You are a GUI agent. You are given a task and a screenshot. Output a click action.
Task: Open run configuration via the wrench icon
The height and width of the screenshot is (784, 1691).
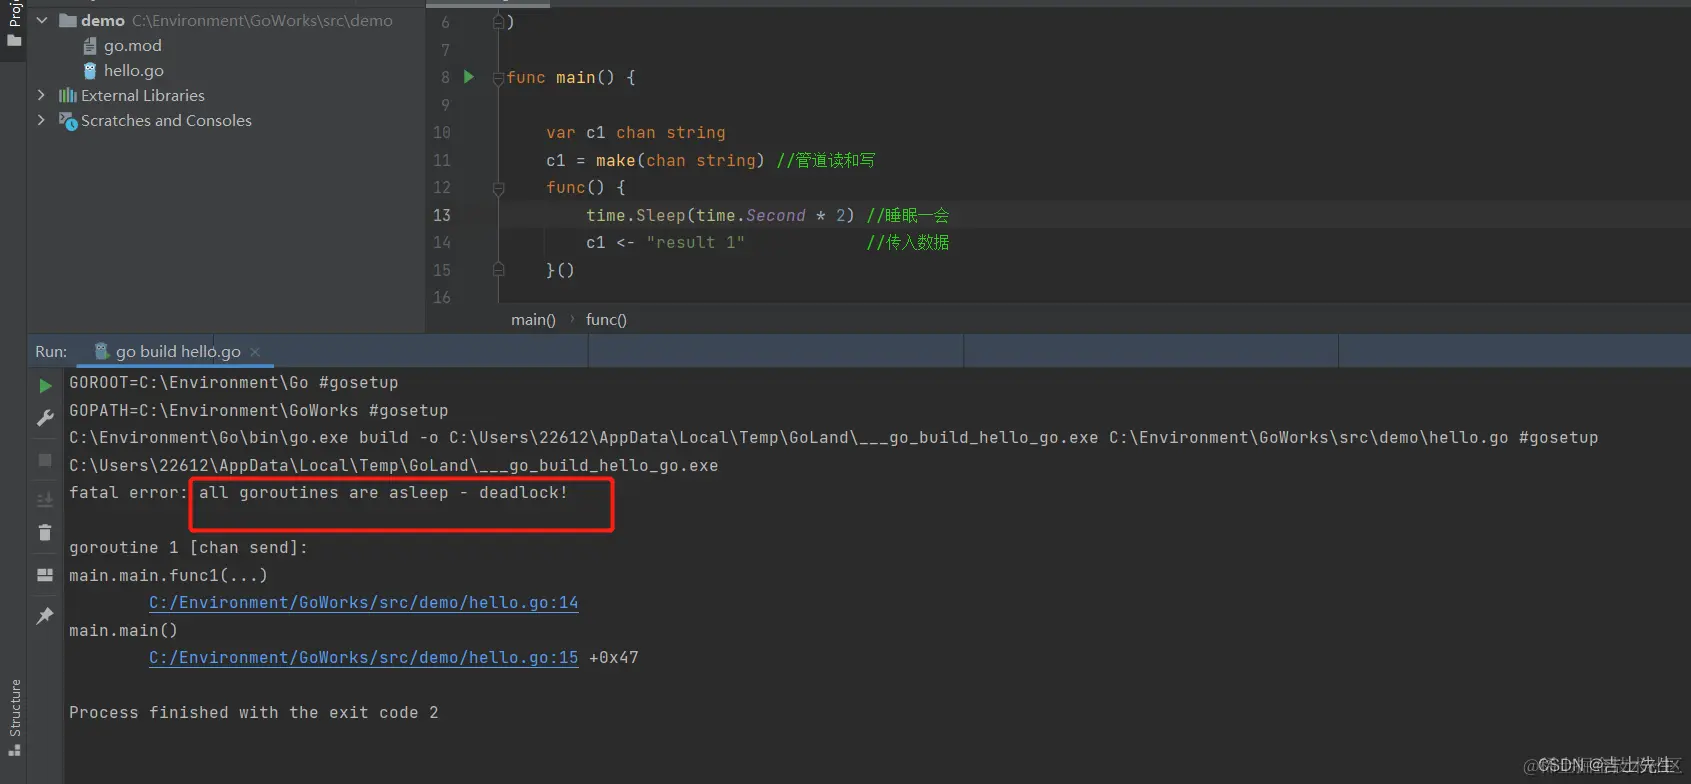coord(45,418)
